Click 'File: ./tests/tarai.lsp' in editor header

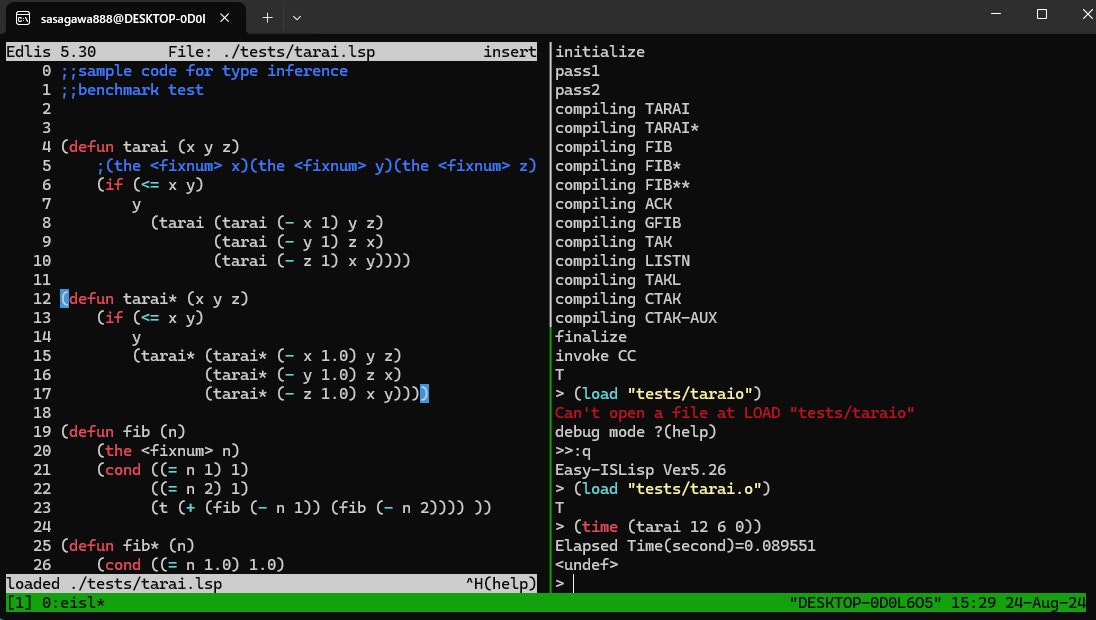271,52
